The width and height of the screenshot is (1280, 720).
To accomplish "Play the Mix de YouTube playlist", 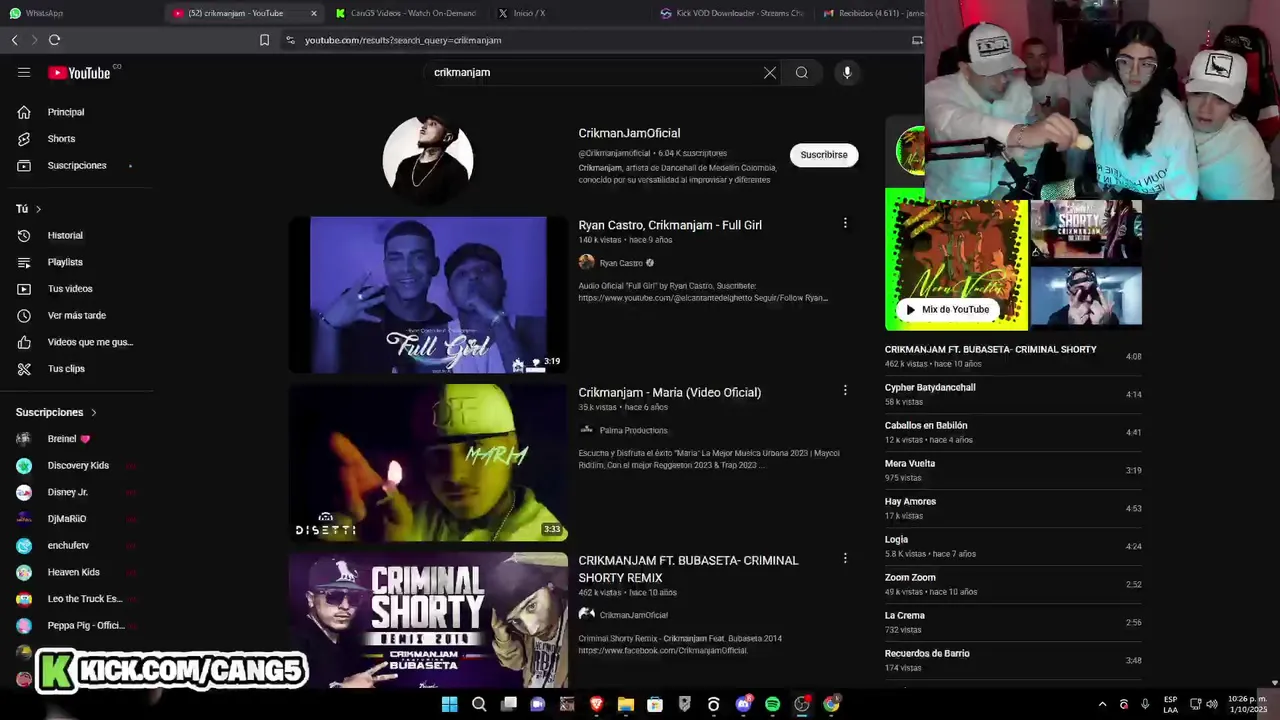I will coord(947,309).
